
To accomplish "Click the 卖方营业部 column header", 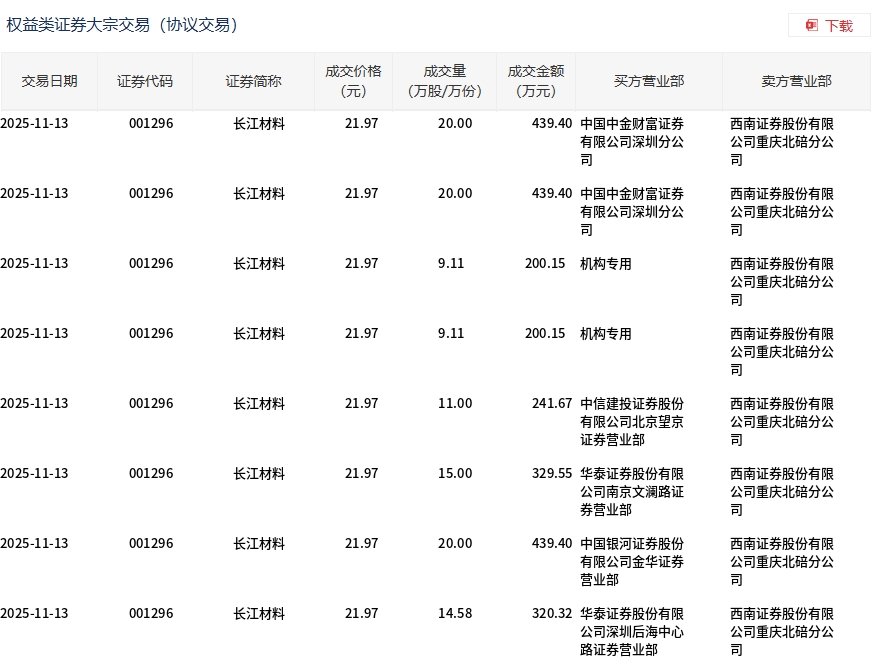I will pos(796,81).
